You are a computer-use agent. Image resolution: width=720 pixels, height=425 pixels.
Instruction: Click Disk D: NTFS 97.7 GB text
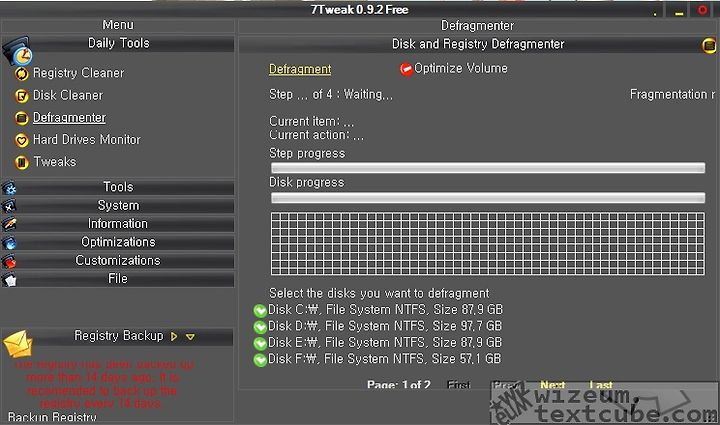385,326
